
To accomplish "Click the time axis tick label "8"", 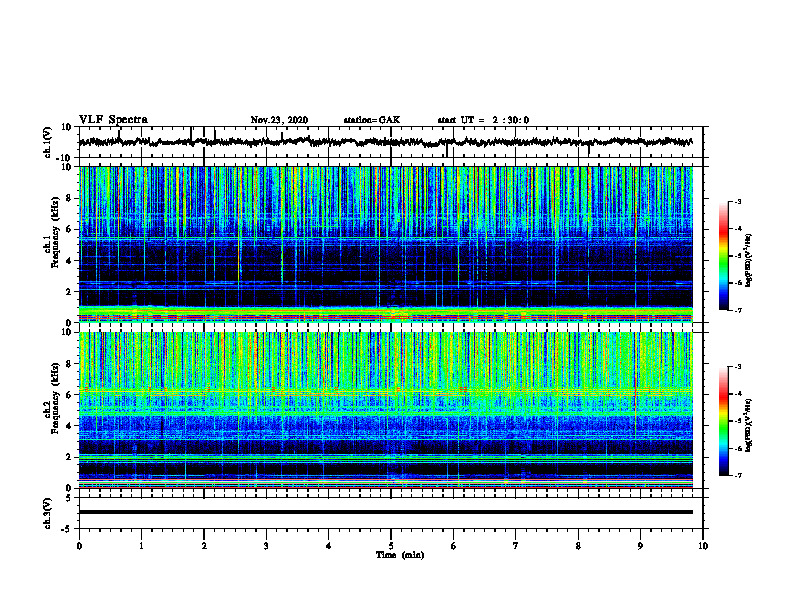I will [578, 546].
